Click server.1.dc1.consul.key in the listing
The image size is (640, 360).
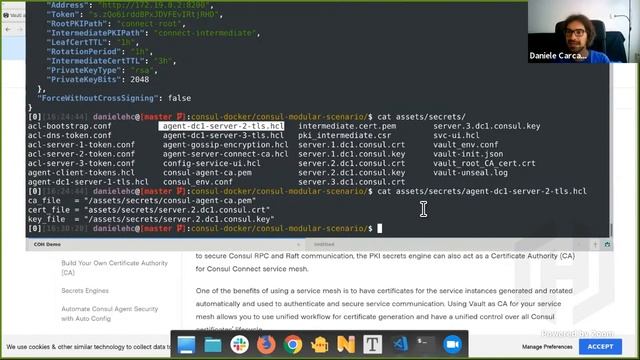tap(351, 154)
